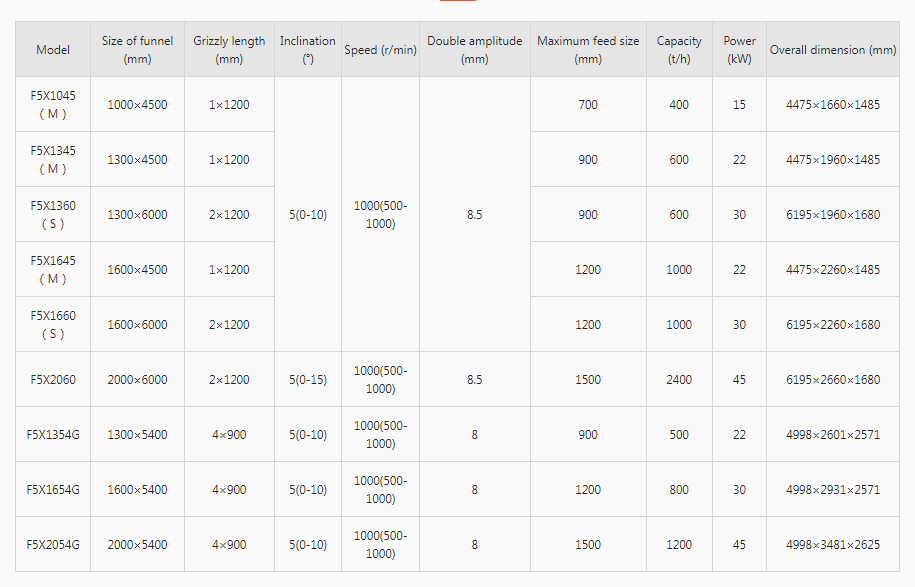Viewport: 915px width, 587px height.
Task: Select the 5(0-15) inclination cell
Action: click(307, 380)
